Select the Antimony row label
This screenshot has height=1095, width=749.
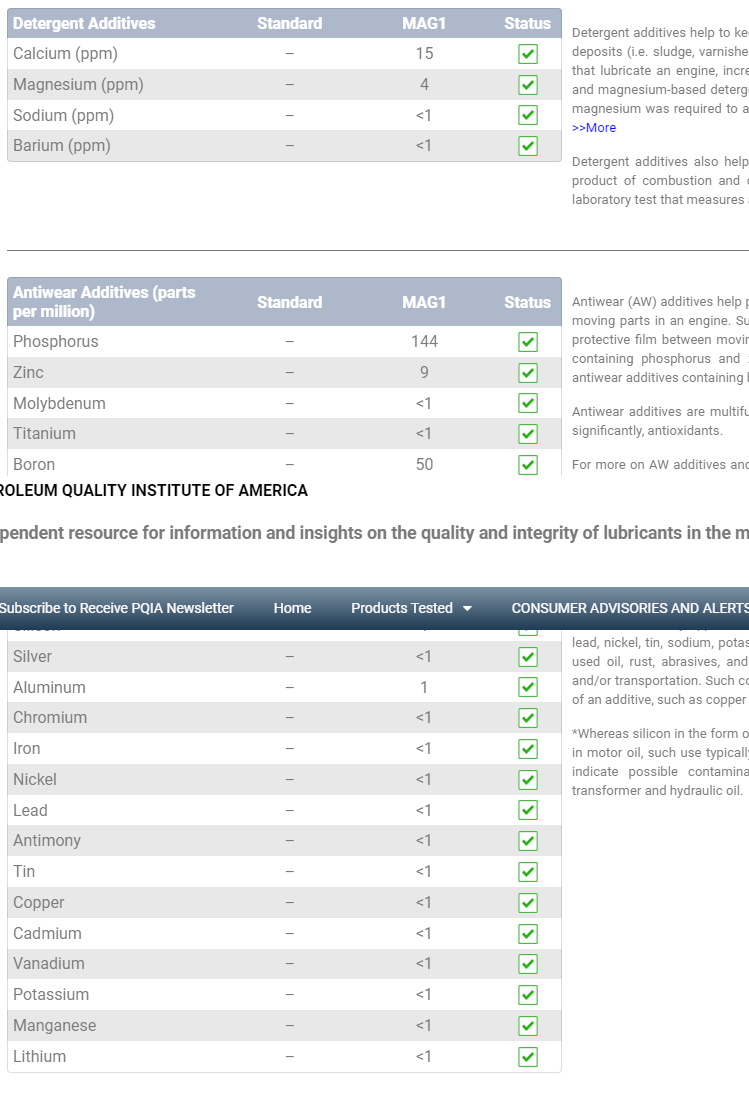[47, 841]
